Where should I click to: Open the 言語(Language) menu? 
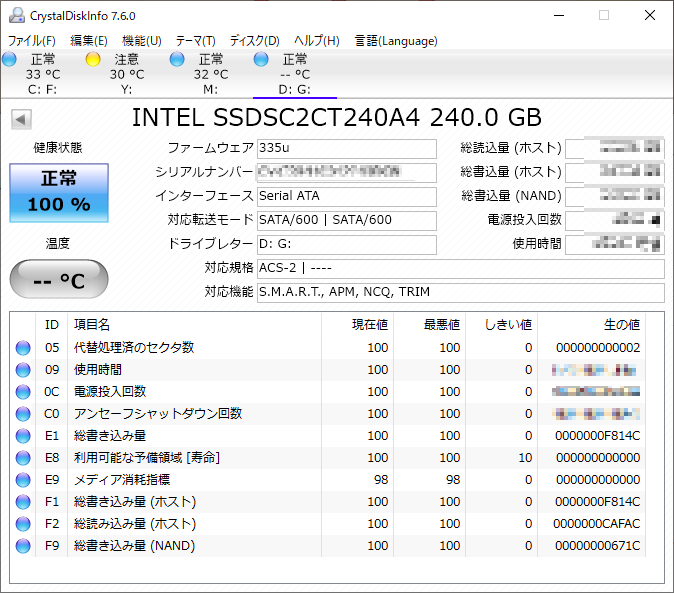(396, 41)
